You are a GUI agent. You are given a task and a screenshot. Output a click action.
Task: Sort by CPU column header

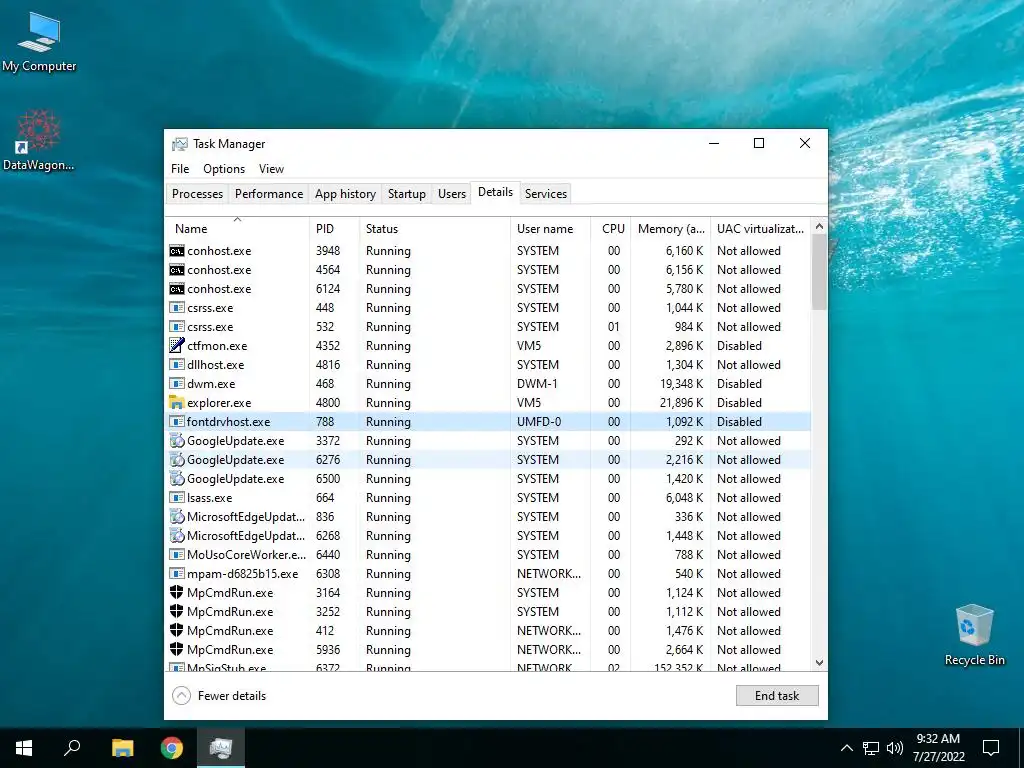[611, 229]
